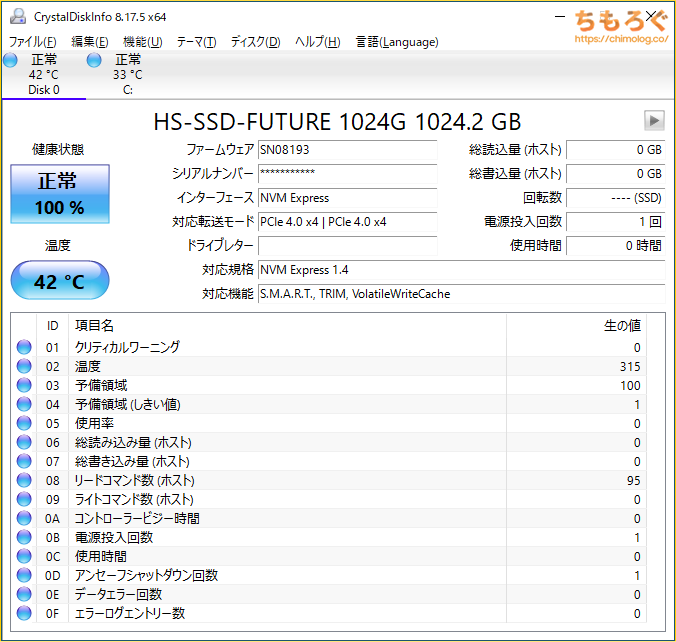The height and width of the screenshot is (642, 676).
Task: Select the 予備領域 (しきい値) row text
Action: pos(128,404)
